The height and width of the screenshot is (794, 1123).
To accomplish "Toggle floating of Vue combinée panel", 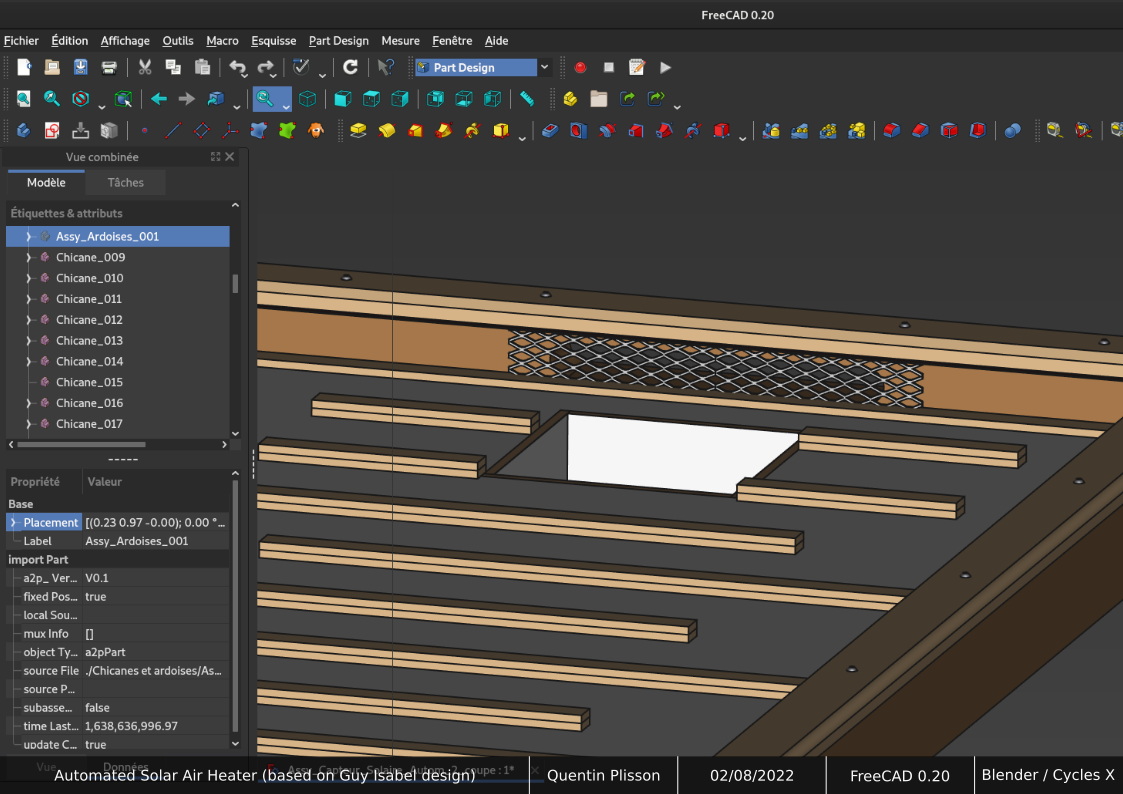I will (216, 157).
